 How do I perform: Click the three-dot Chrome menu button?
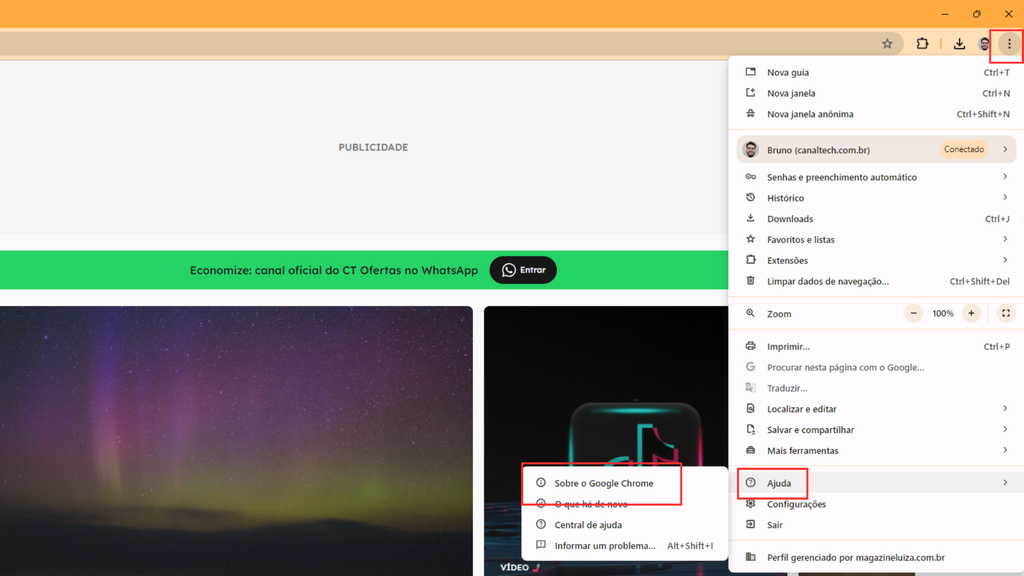point(1009,44)
